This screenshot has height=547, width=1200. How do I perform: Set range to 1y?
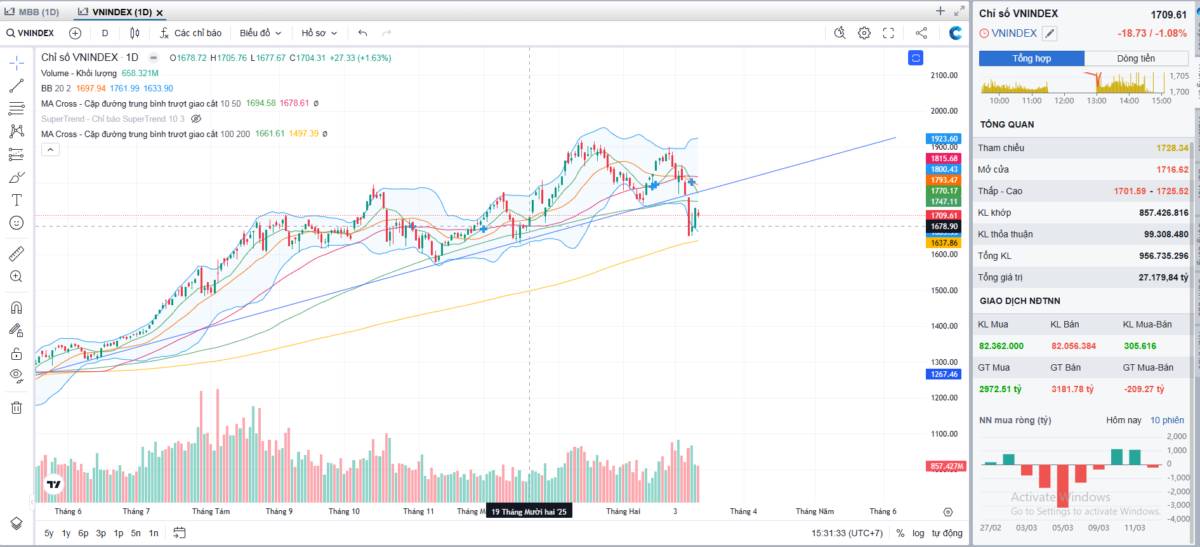click(66, 533)
